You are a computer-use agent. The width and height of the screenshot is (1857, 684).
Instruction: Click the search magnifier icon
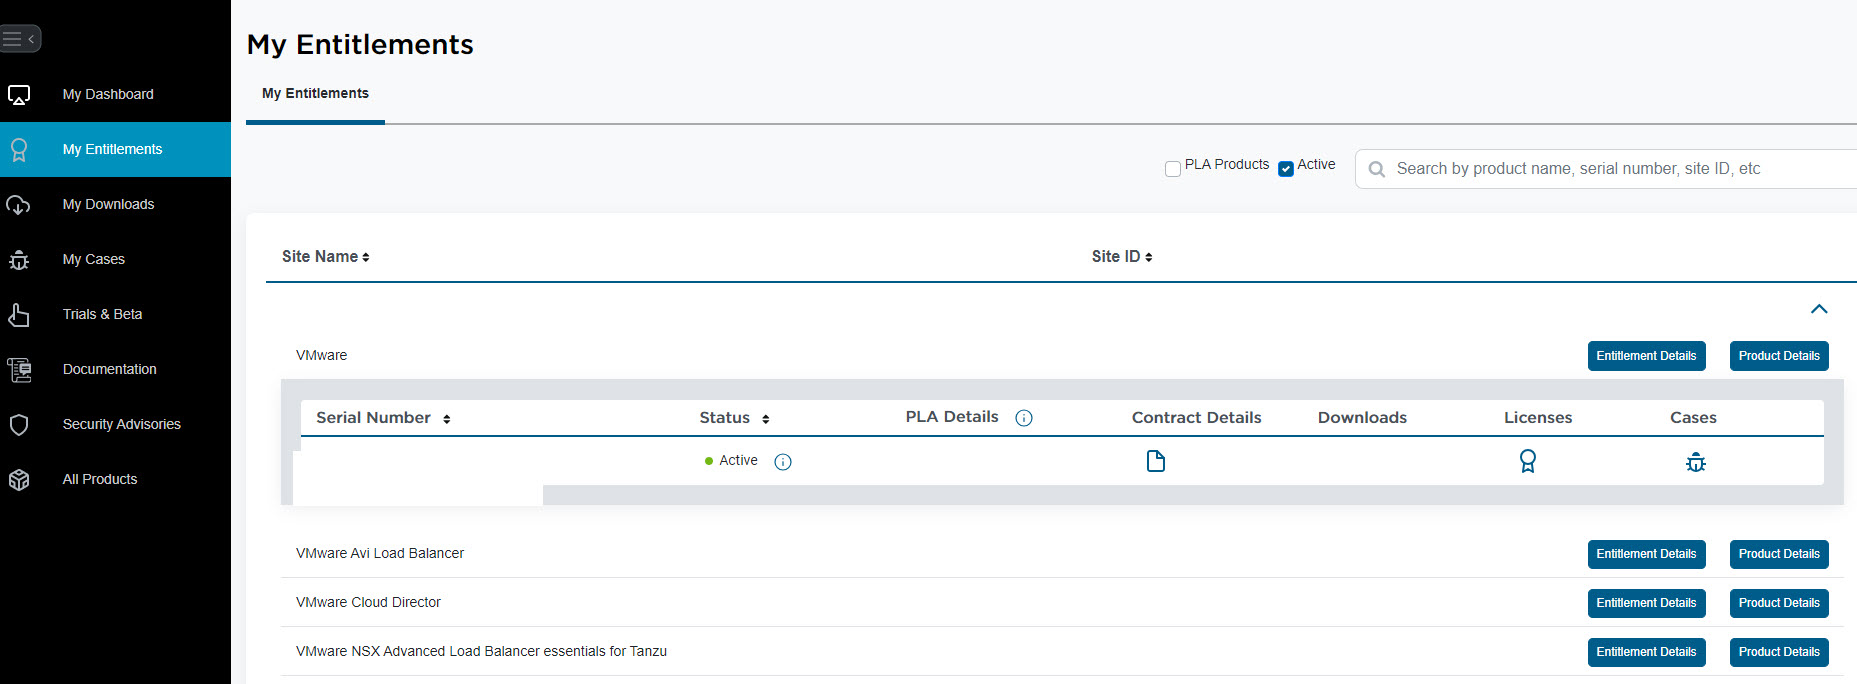[x=1377, y=169]
